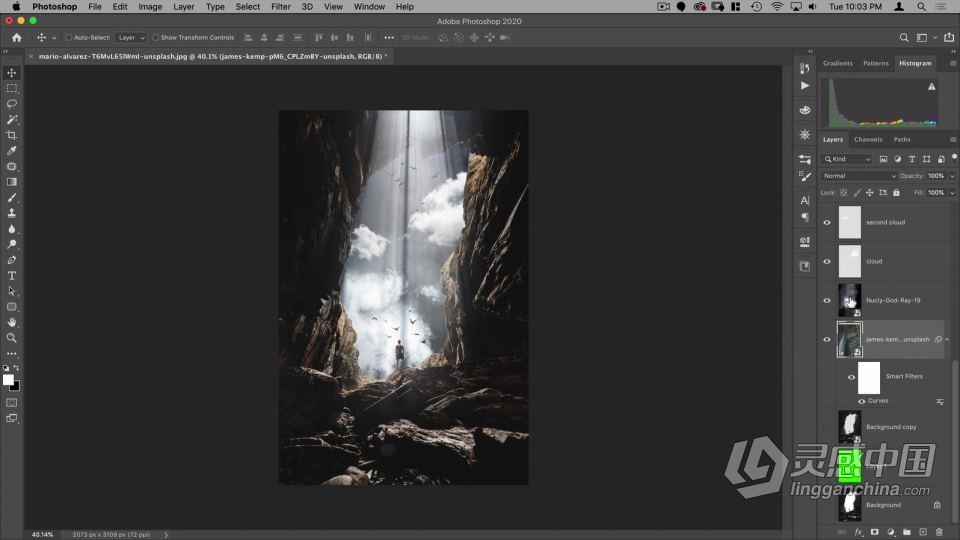Select the Crop tool

pyautogui.click(x=12, y=135)
